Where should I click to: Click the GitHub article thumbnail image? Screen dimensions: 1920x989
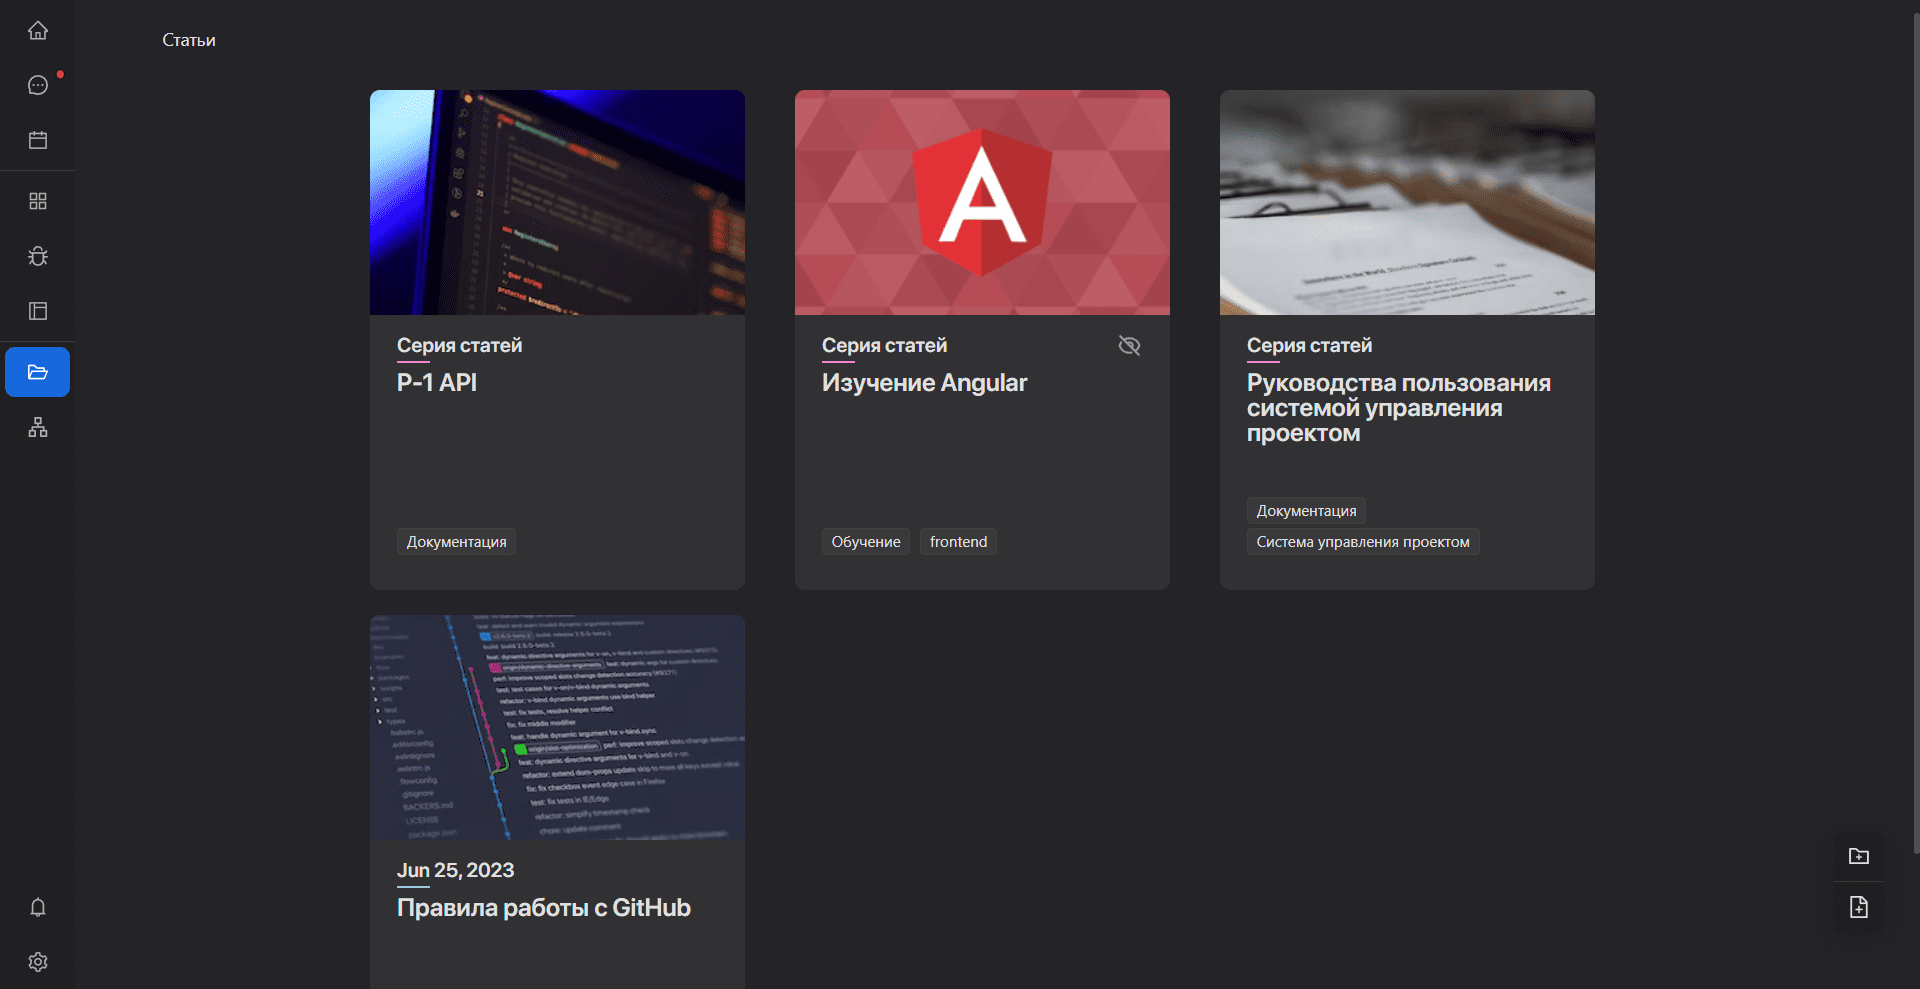pyautogui.click(x=557, y=727)
